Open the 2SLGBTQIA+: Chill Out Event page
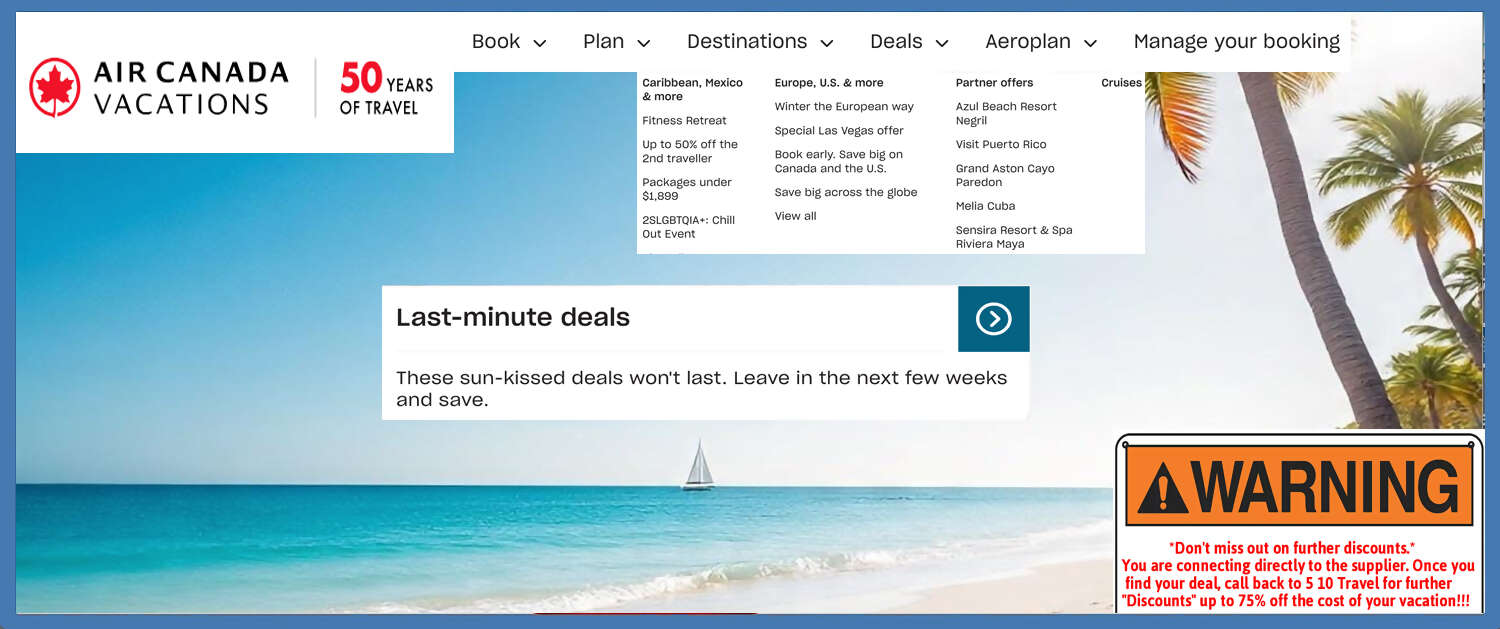Image resolution: width=1500 pixels, height=629 pixels. tap(688, 225)
